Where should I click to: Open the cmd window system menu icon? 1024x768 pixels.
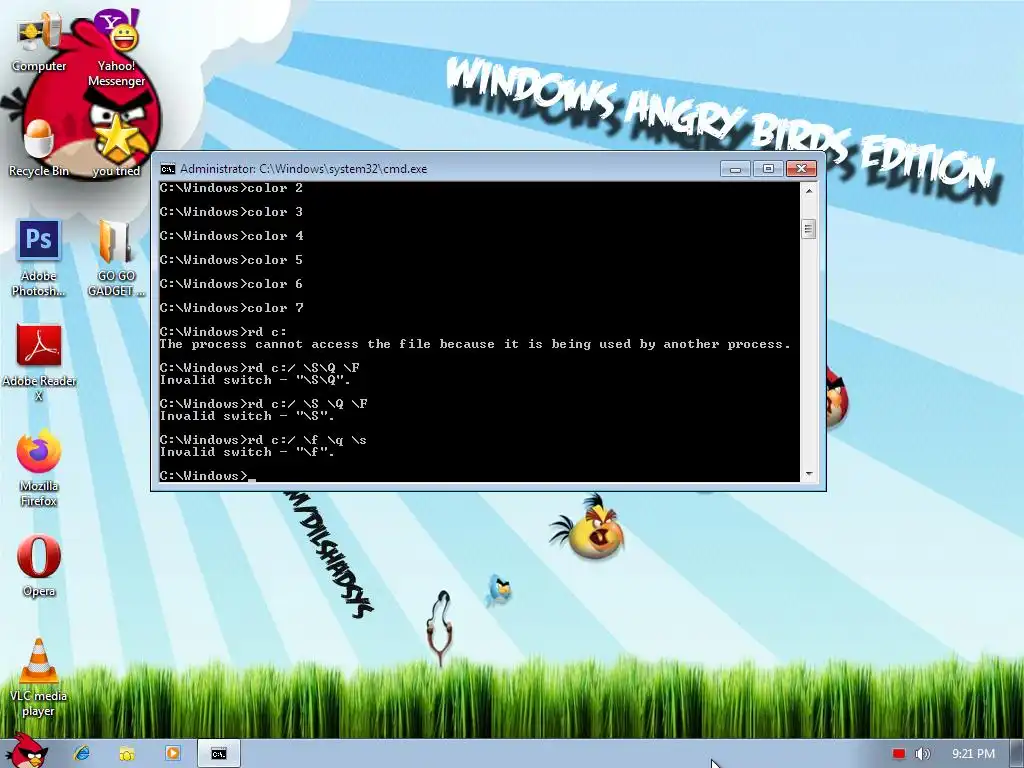[168, 169]
